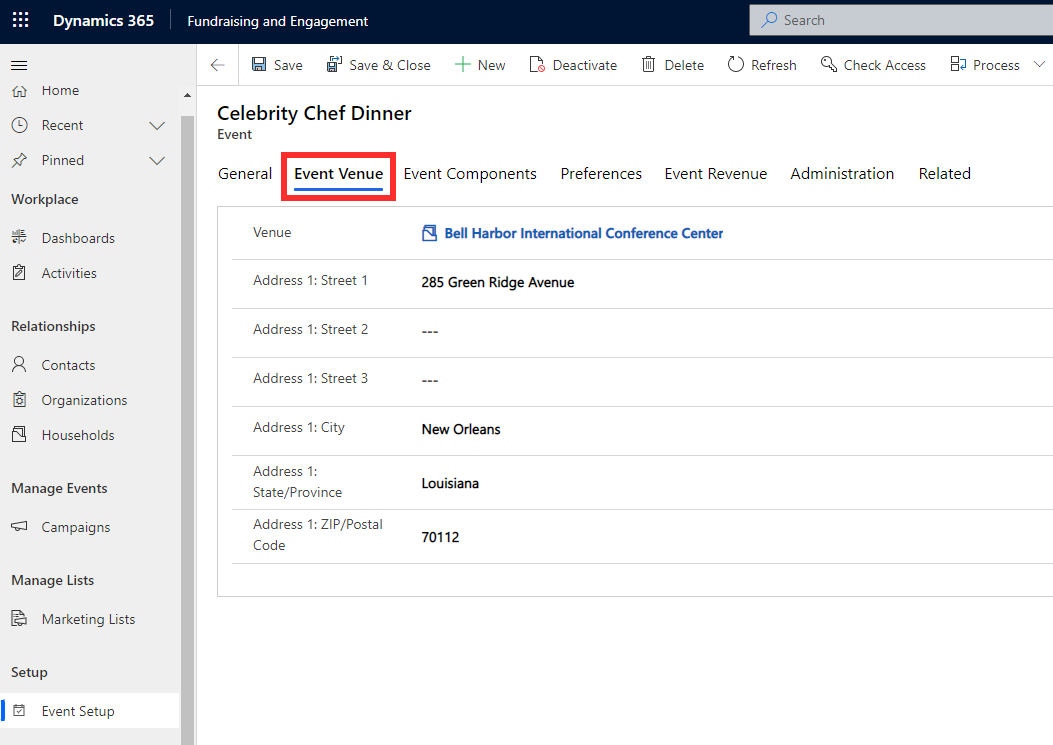Click the Contacts person icon
Viewport: 1053px width, 745px height.
[19, 365]
